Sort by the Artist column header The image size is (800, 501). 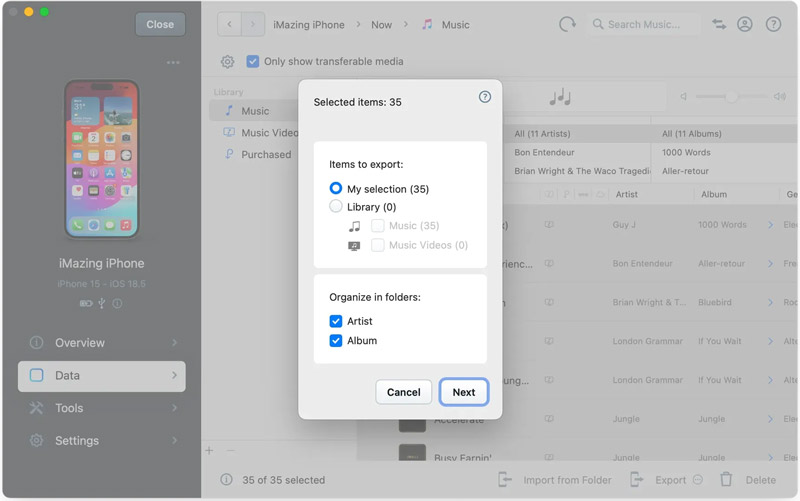[627, 194]
